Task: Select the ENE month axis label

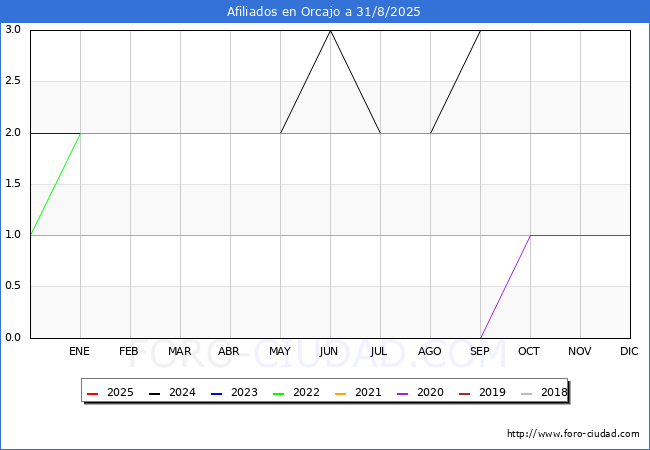Action: coord(80,352)
